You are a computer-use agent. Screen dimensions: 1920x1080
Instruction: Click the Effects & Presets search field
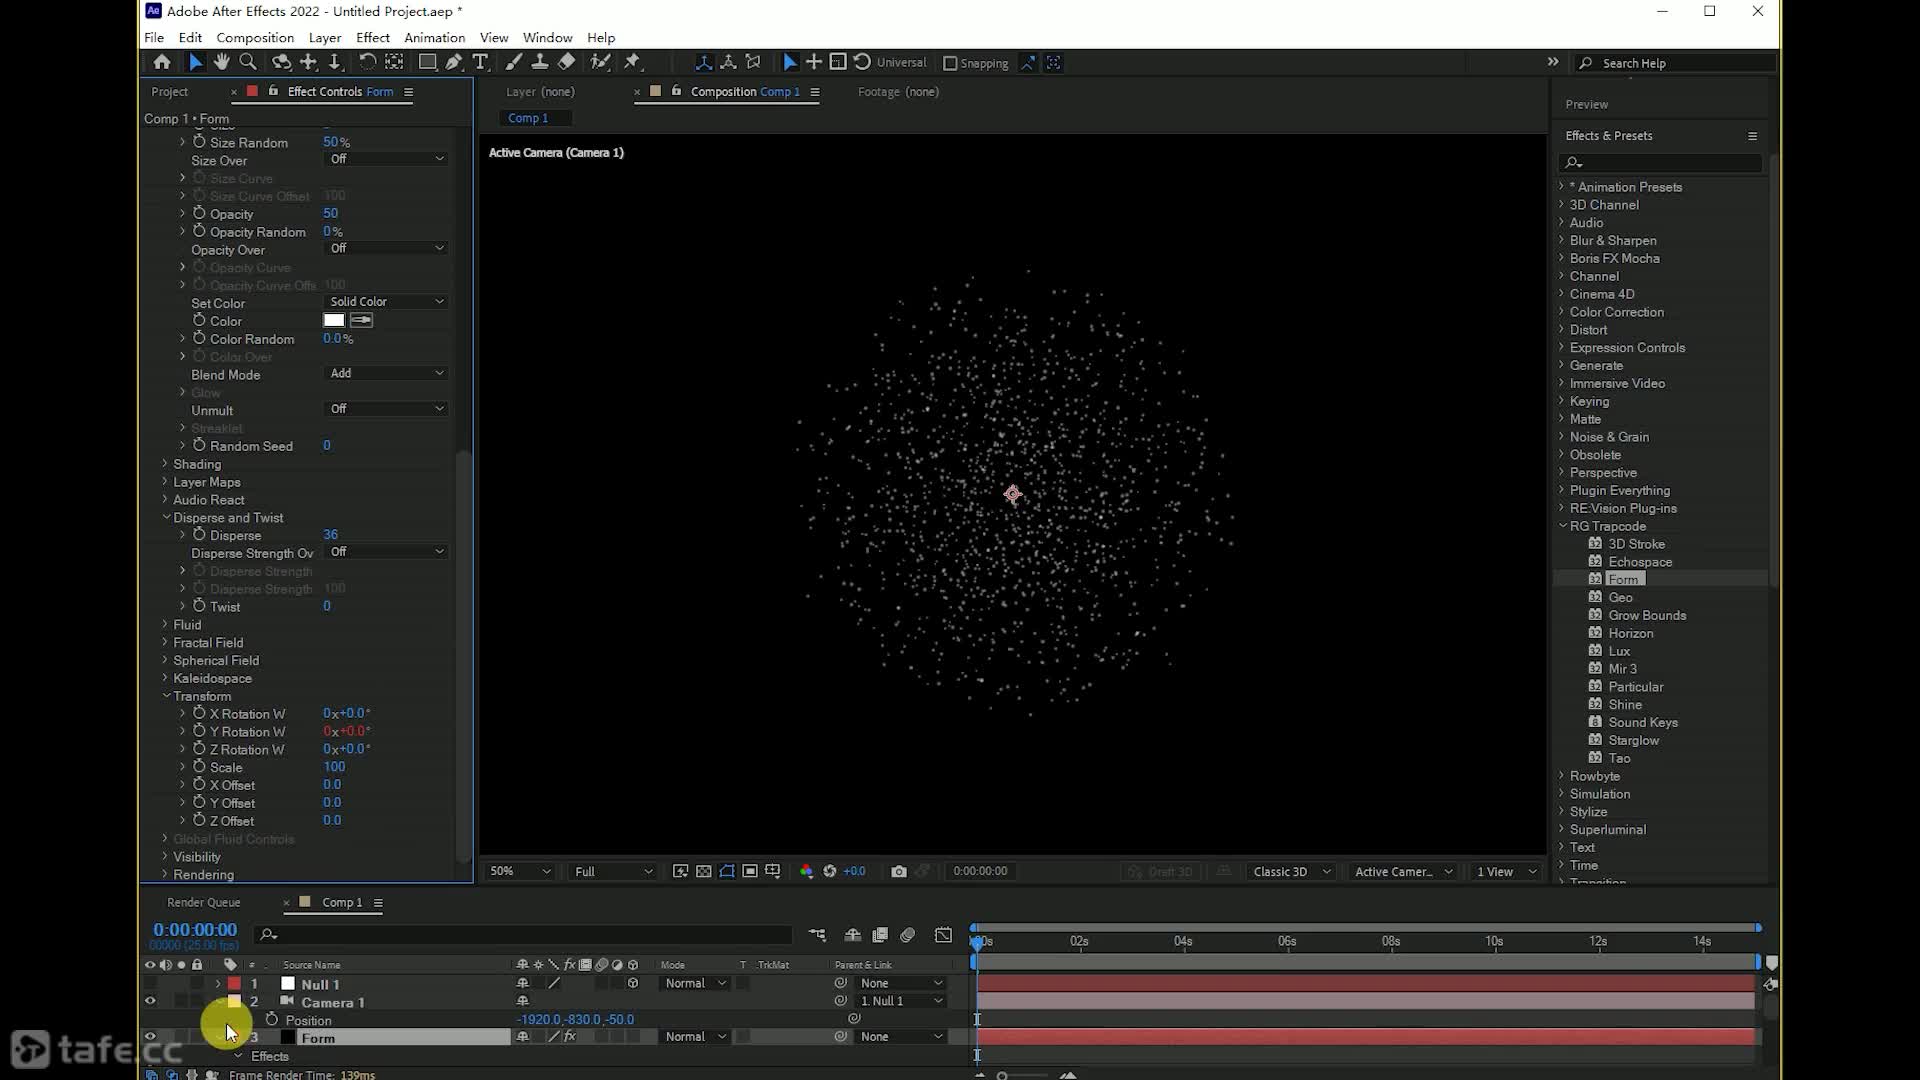[x=1662, y=162]
